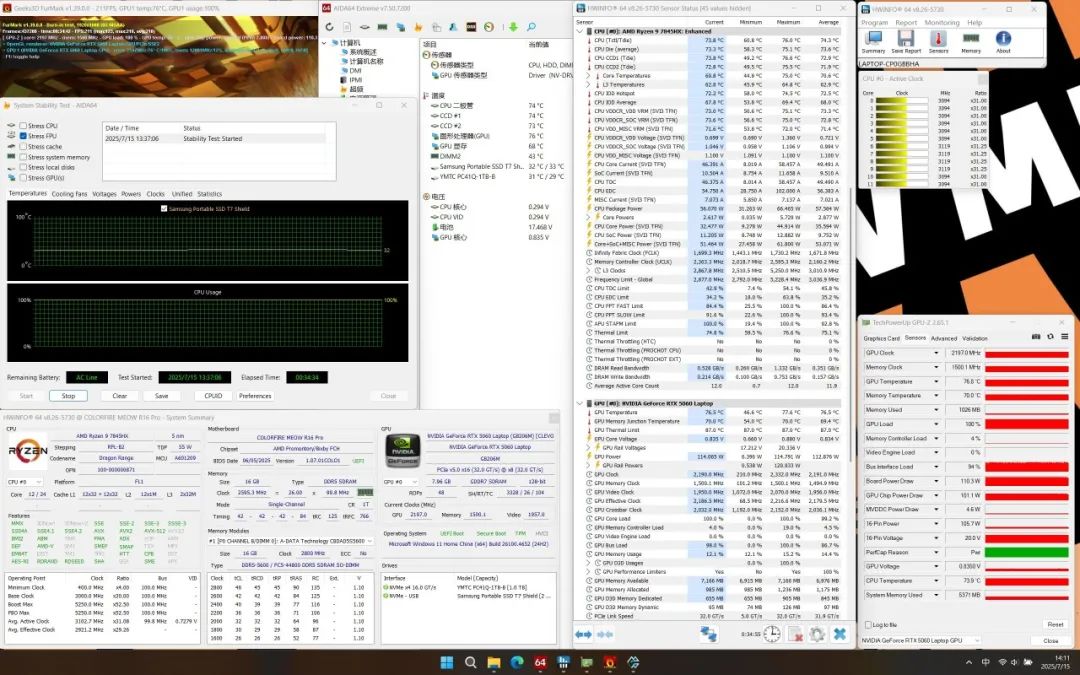The width and height of the screenshot is (1080, 675).
Task: Click the GPU Load red graph bar in GPU-Z
Action: click(1027, 424)
